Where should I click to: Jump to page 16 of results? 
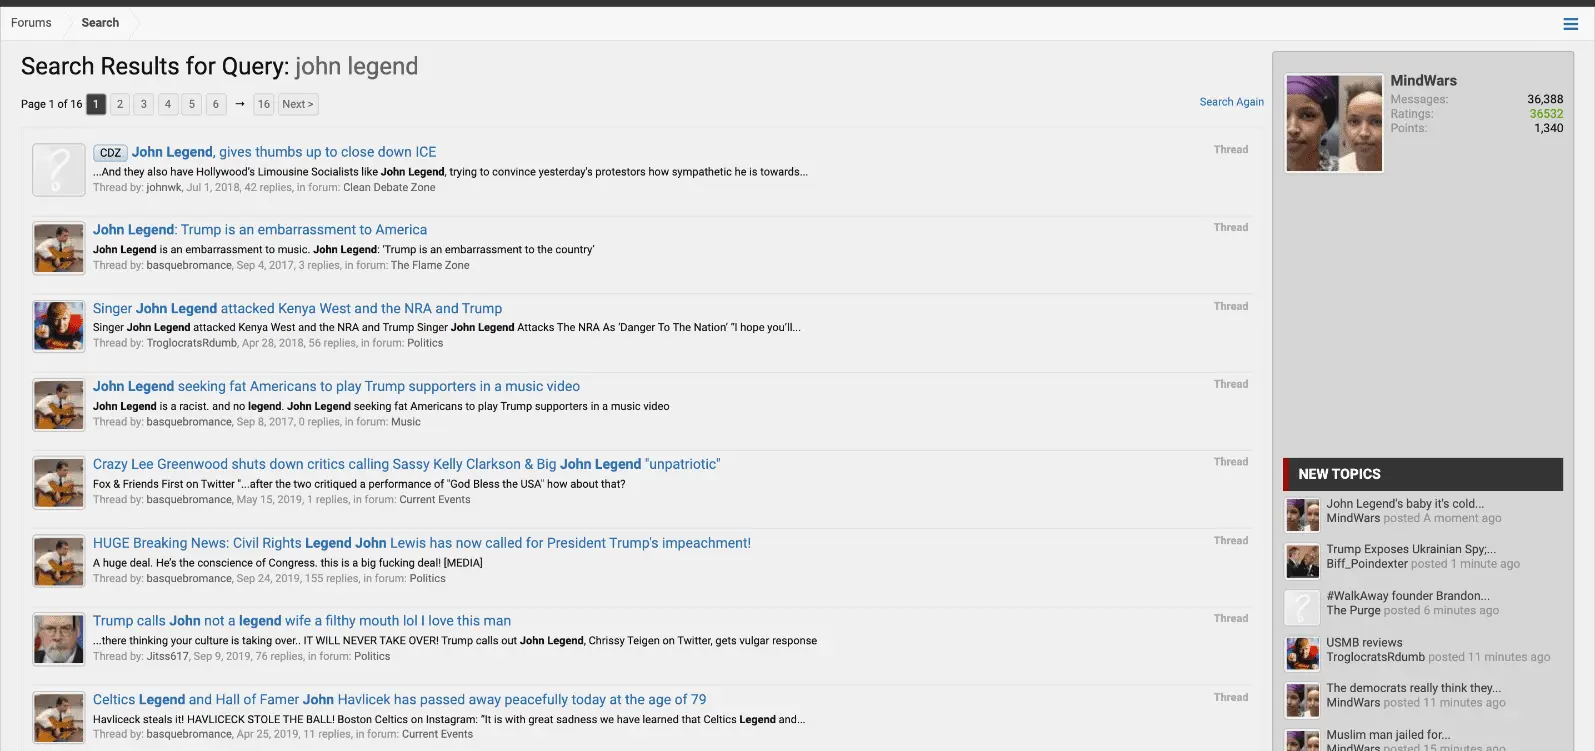click(x=263, y=104)
